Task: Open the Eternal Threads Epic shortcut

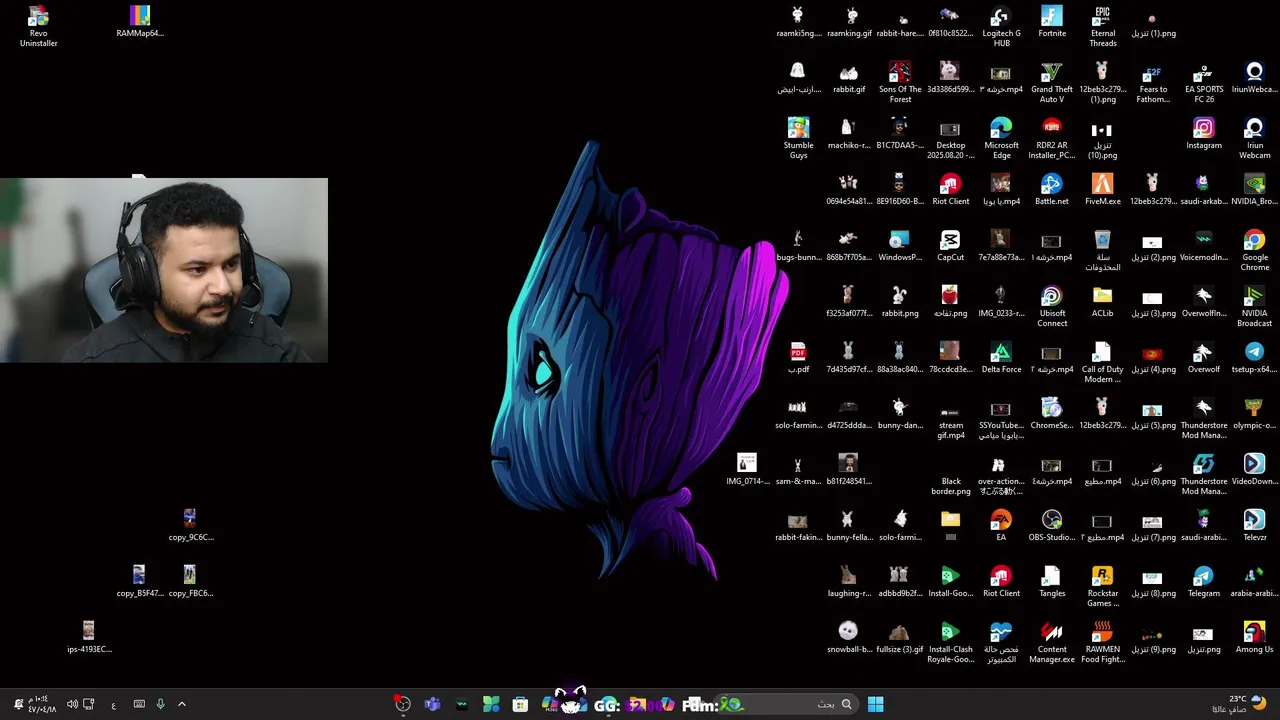Action: pyautogui.click(x=1102, y=26)
